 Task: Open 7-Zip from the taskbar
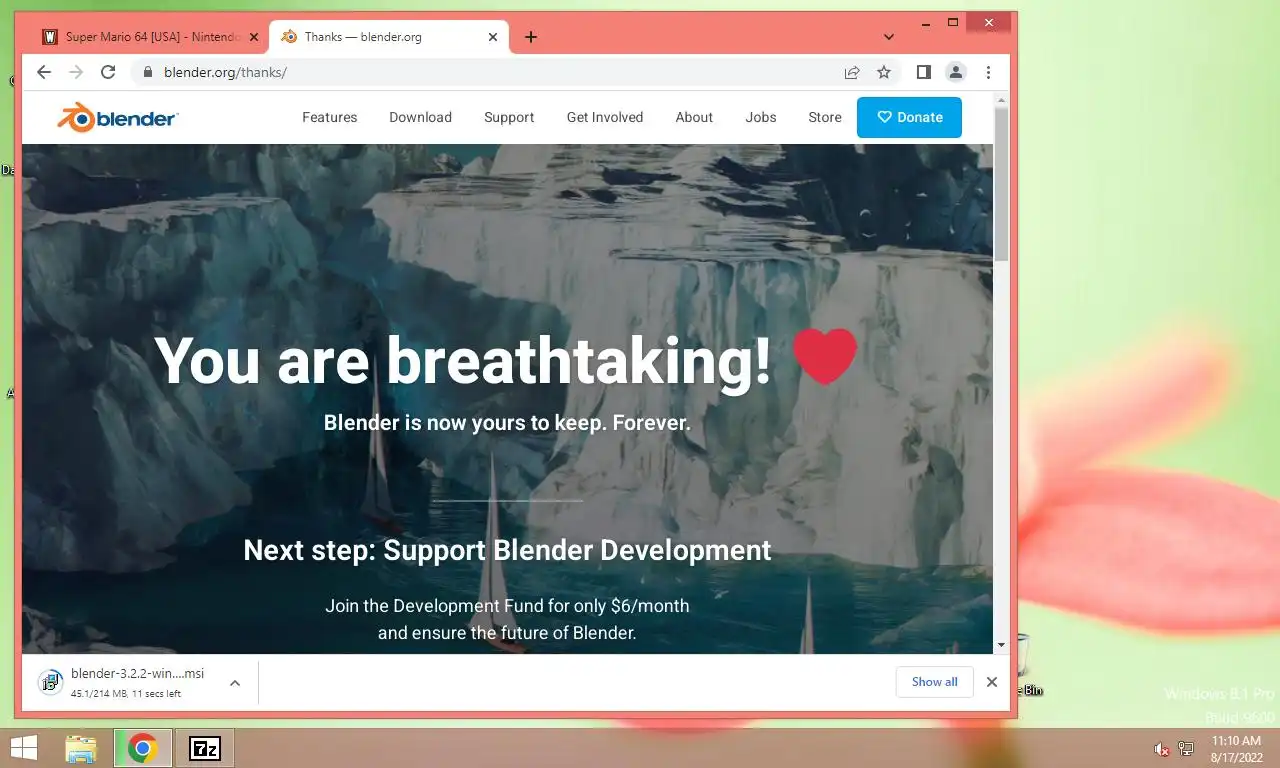click(205, 748)
